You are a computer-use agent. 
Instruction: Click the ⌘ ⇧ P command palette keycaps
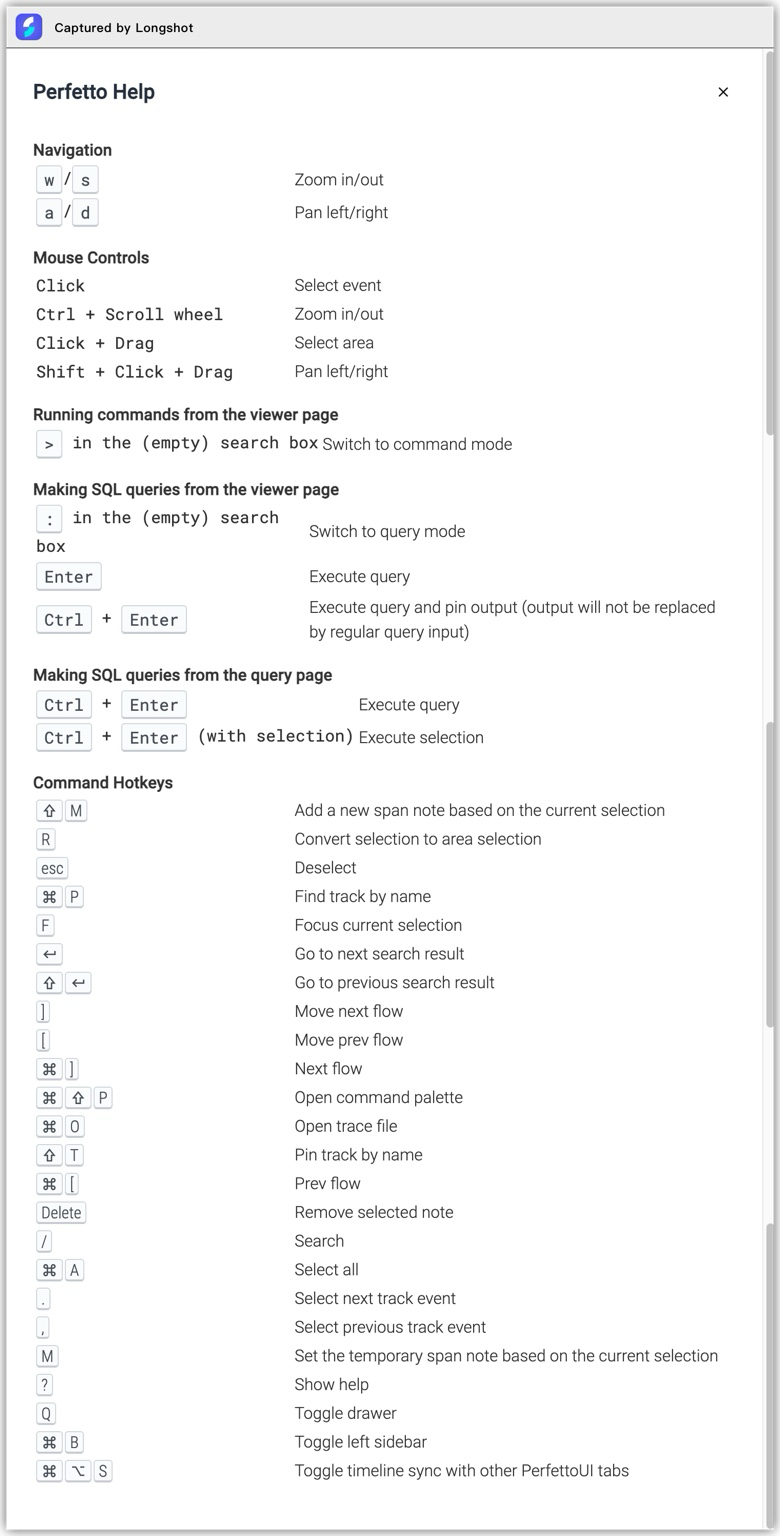74,1097
